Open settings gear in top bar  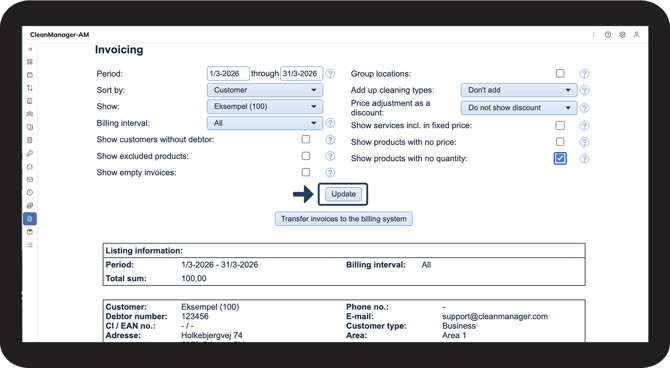click(x=622, y=35)
